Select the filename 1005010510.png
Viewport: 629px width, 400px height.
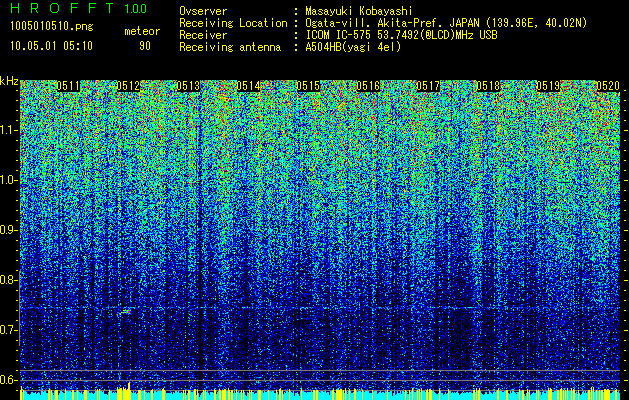tap(52, 27)
